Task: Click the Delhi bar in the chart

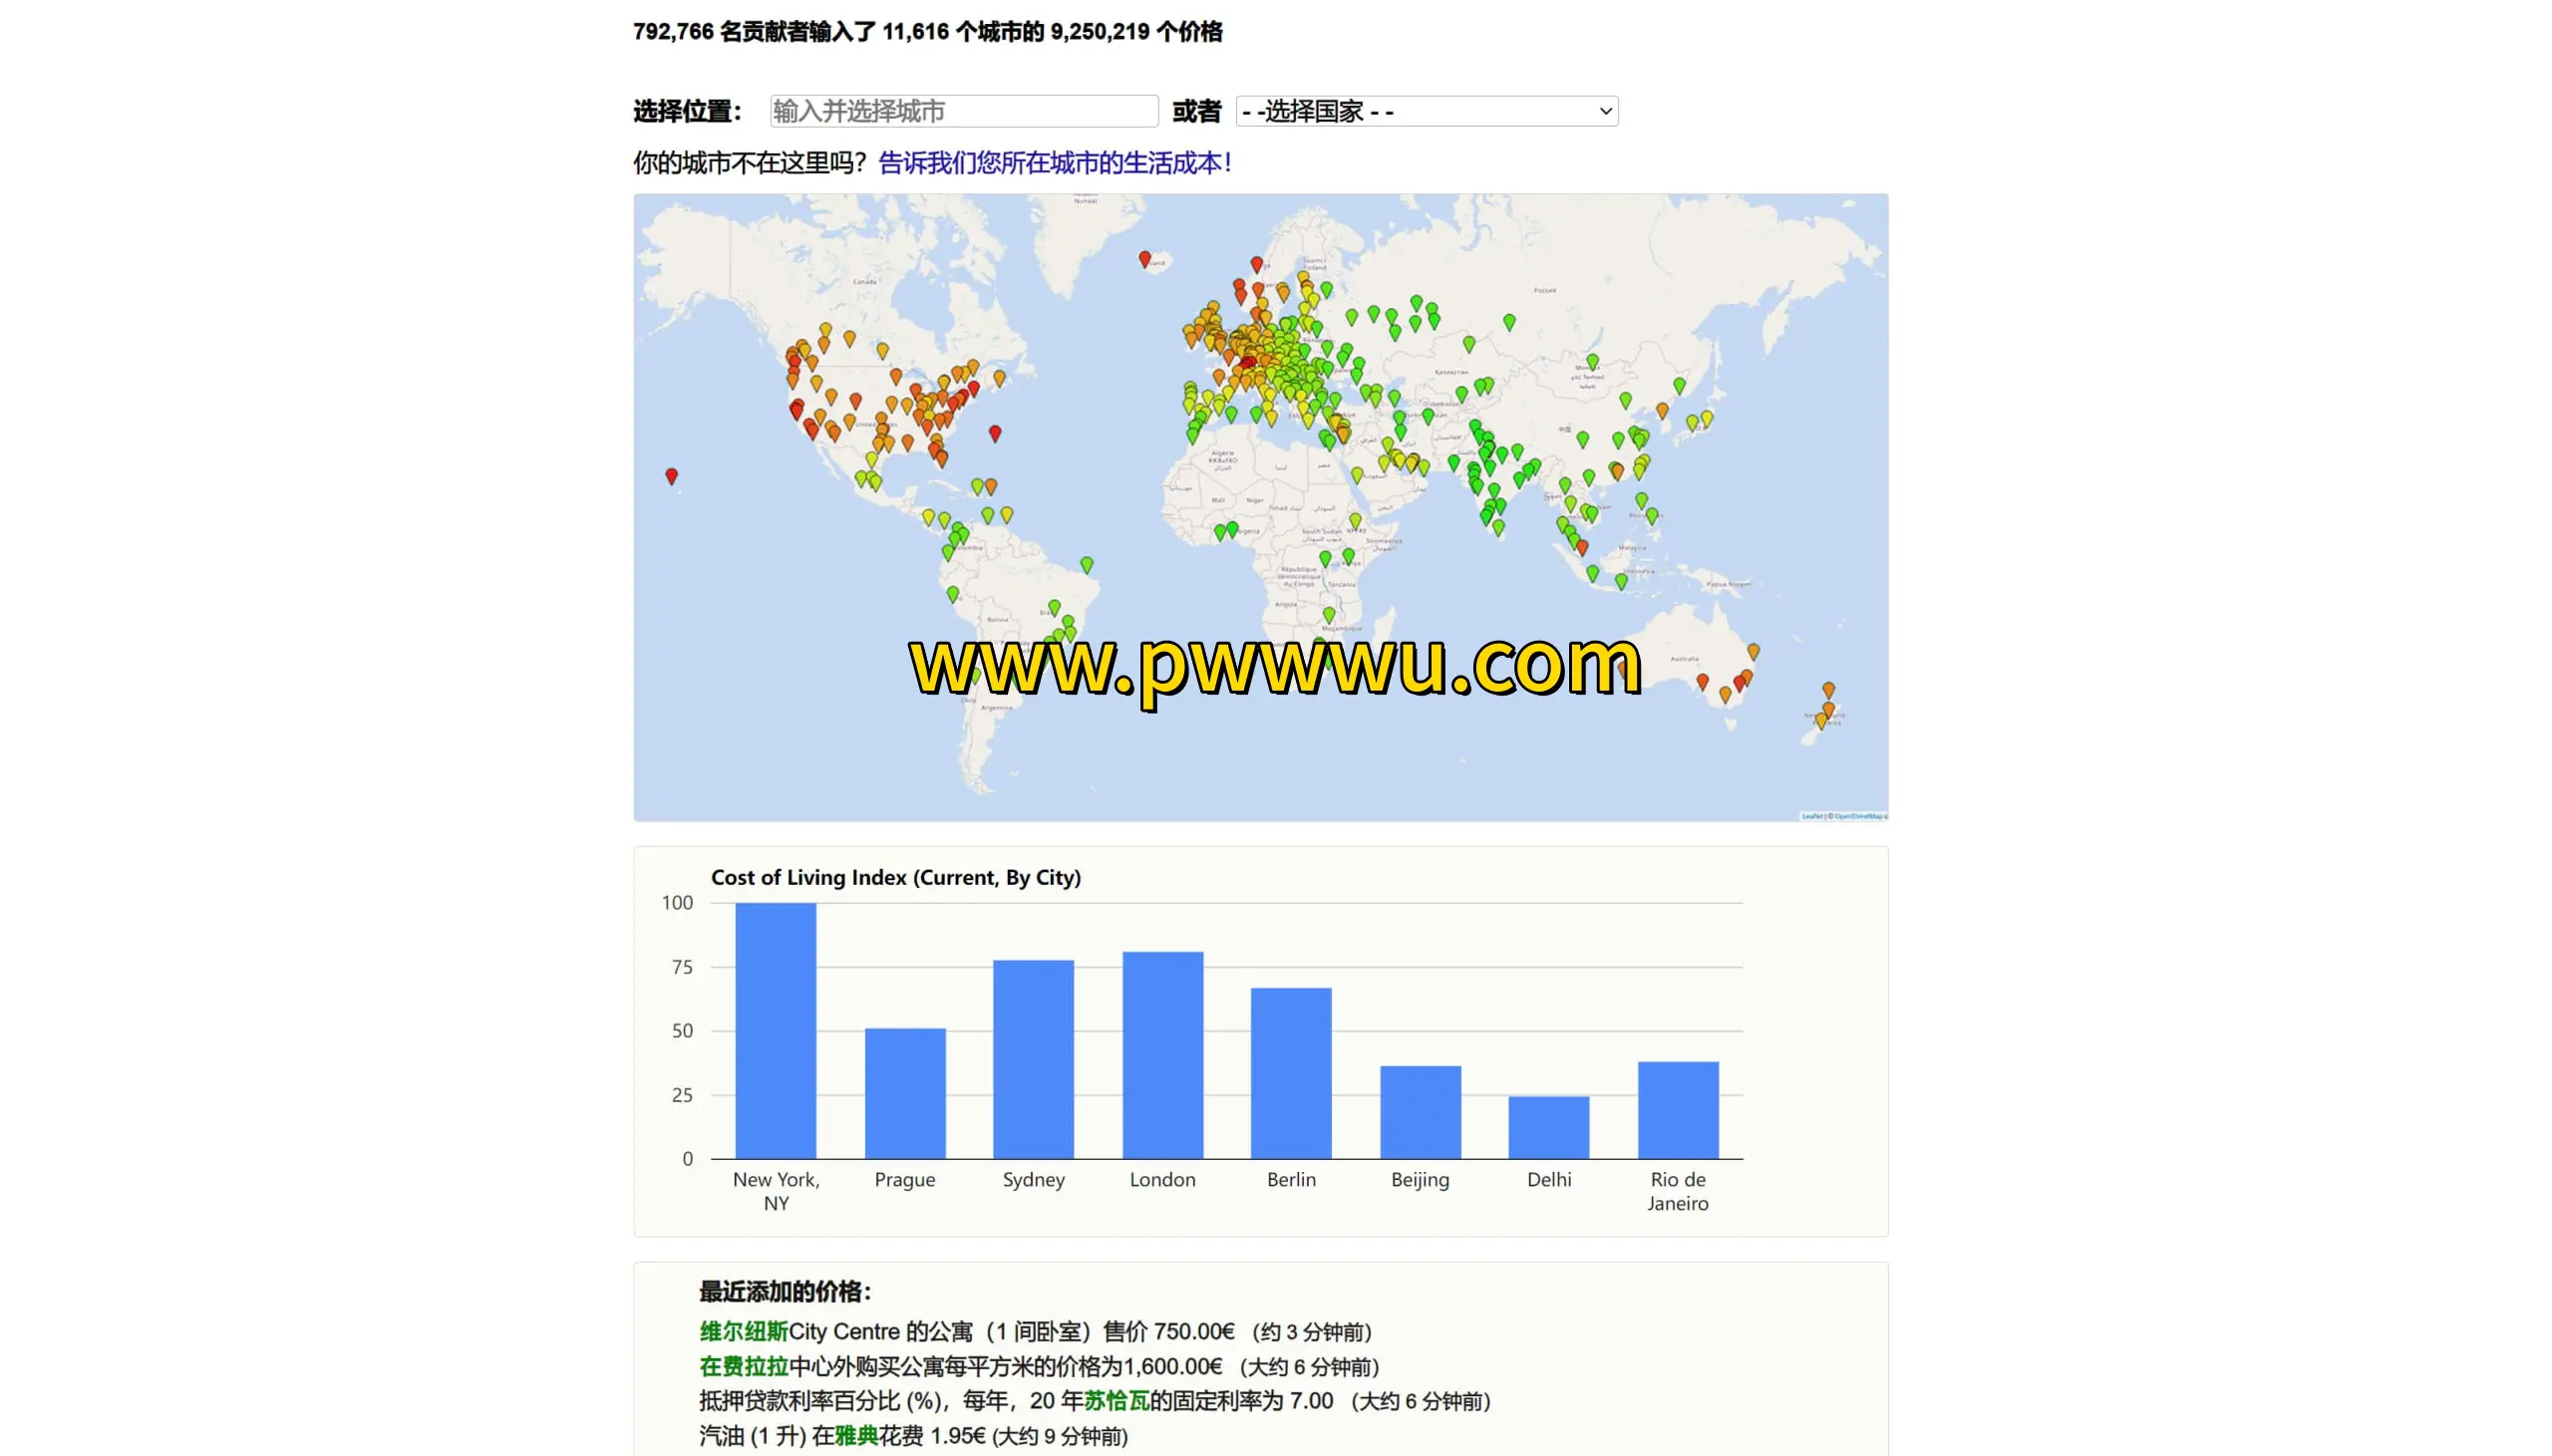Action: click(x=1548, y=1127)
